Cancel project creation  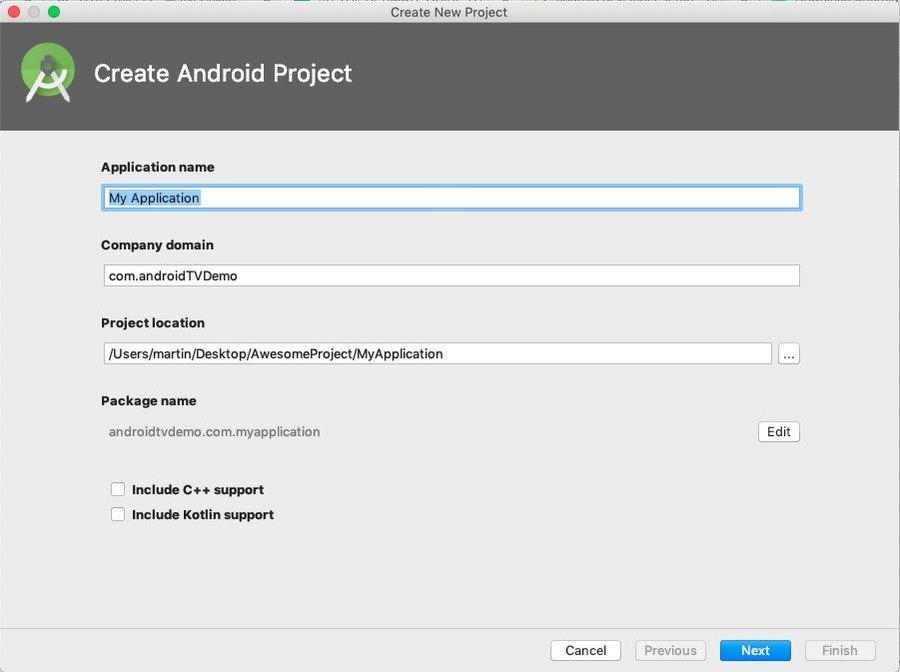pyautogui.click(x=585, y=650)
